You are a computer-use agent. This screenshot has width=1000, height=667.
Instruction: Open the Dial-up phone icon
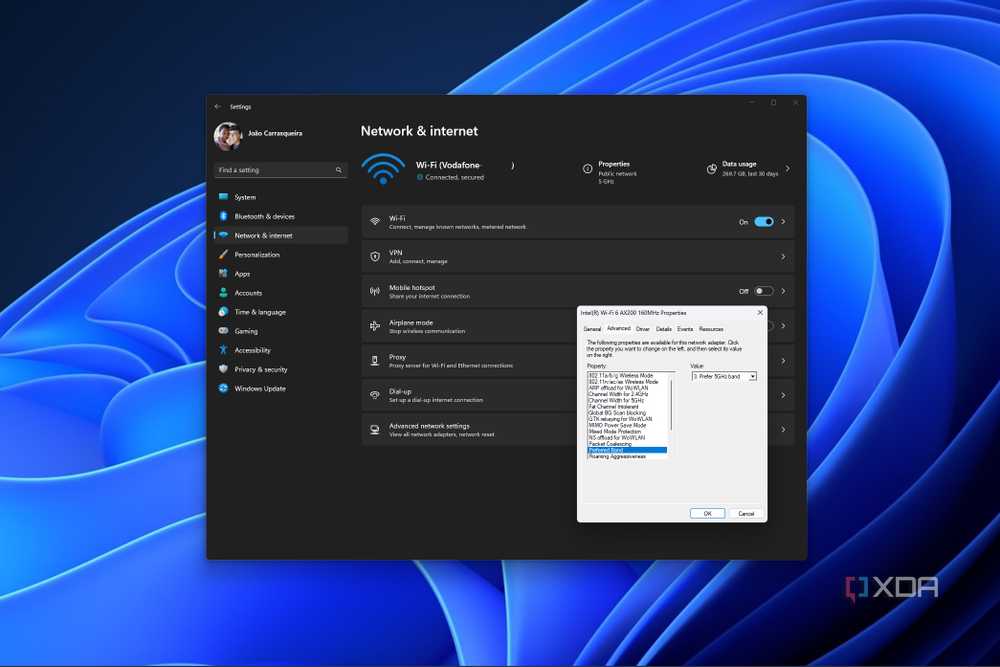[x=375, y=395]
